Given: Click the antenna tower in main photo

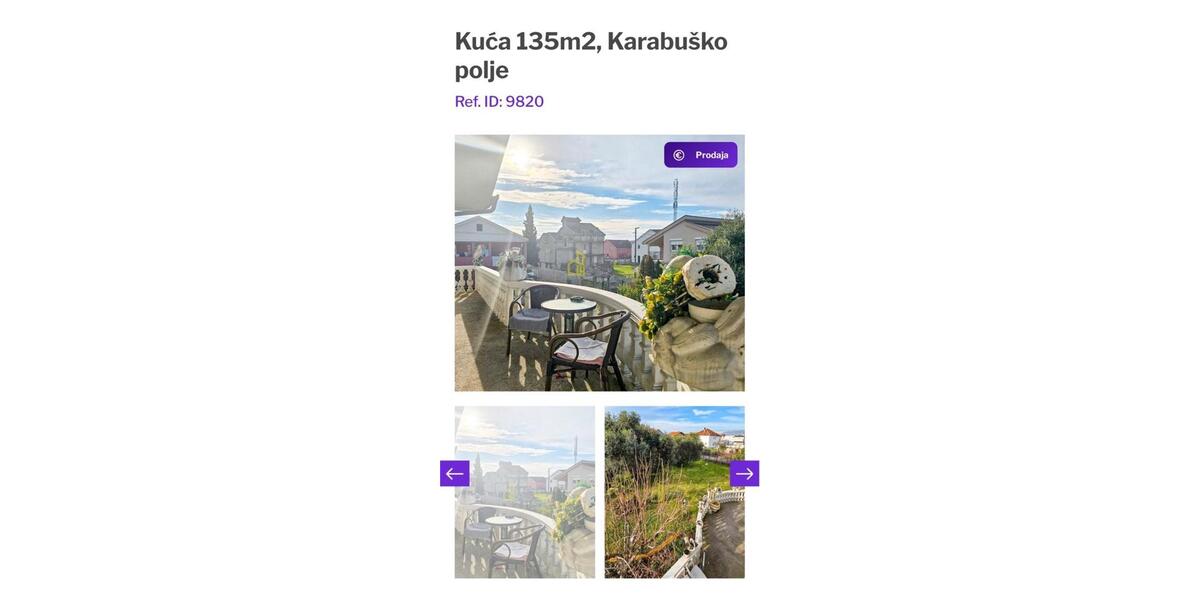Looking at the screenshot, I should (676, 198).
